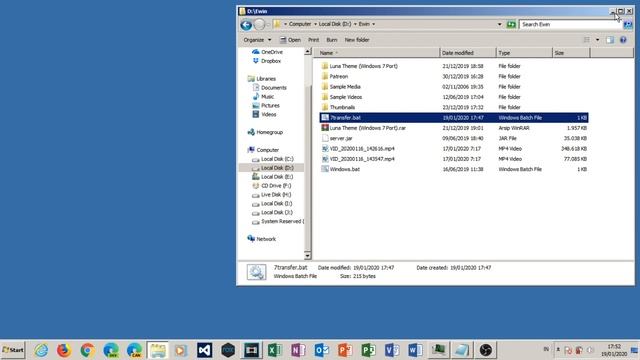Screen dimensions: 640x360
Task: Expand the Ewin breadcrumb arrow
Action: 373,24
